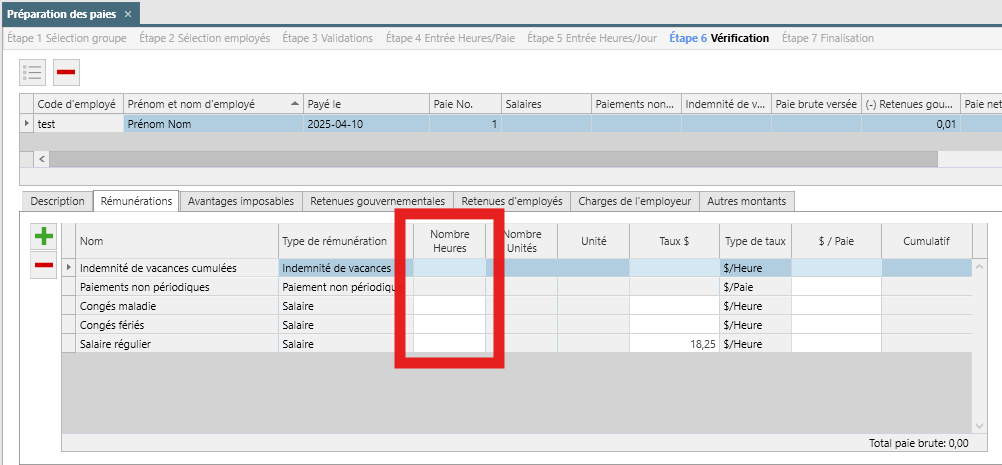The image size is (1002, 465).
Task: Click the 0,01 retenues cell
Action: click(x=911, y=123)
